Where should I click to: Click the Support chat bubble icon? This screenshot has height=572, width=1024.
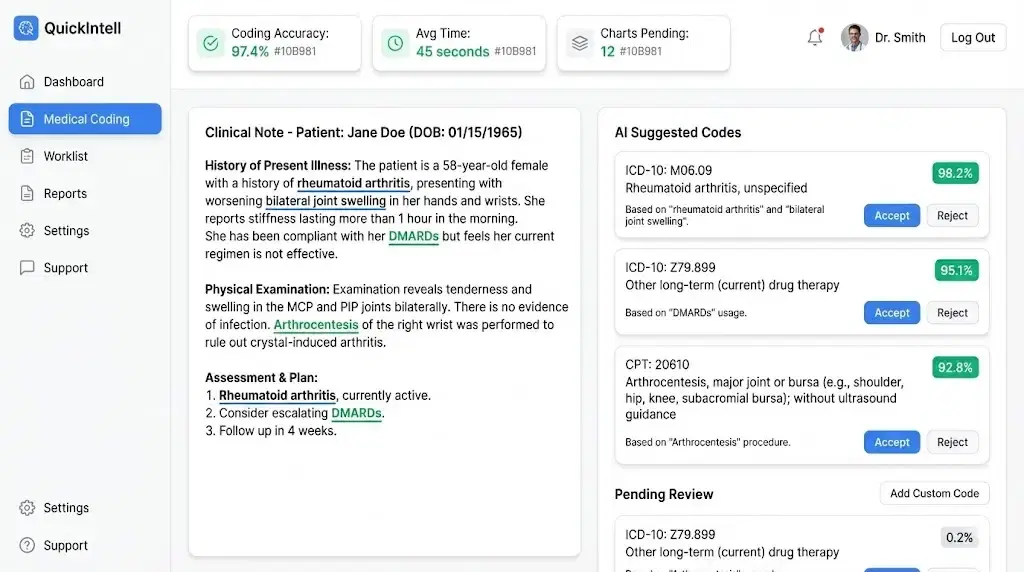[27, 268]
